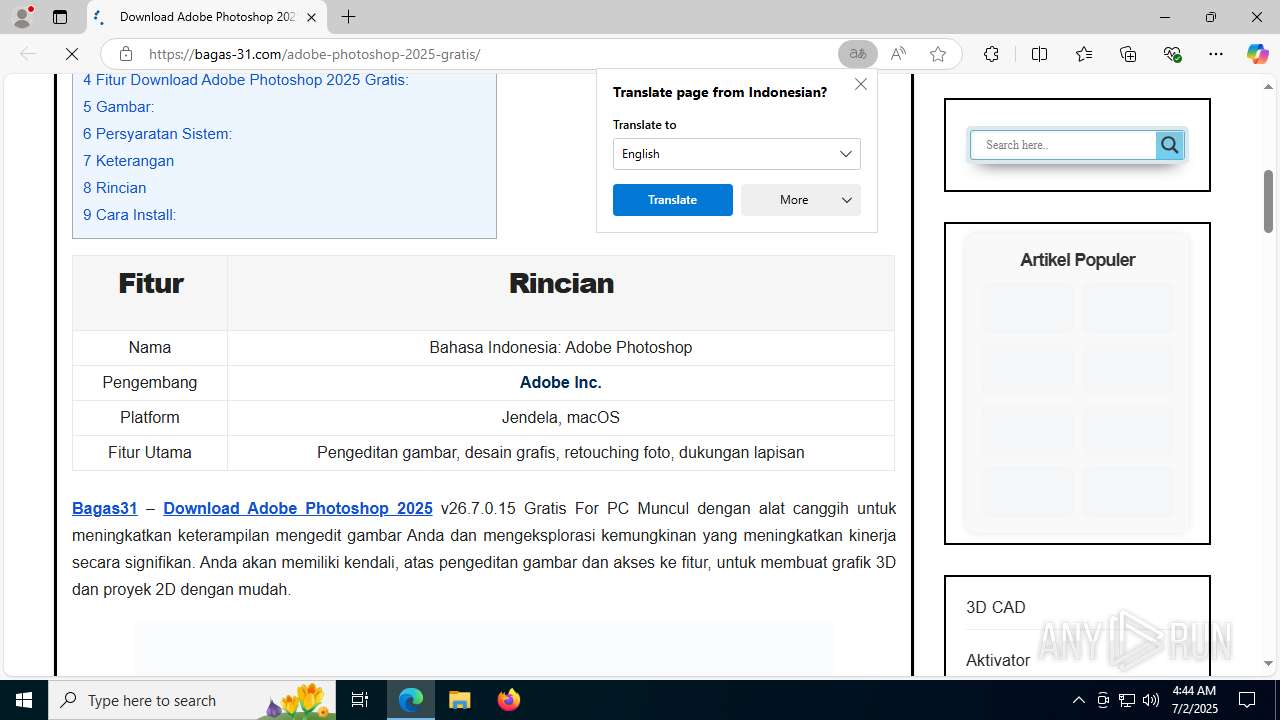Show hidden system tray icons
1280x720 pixels.
coord(1078,700)
